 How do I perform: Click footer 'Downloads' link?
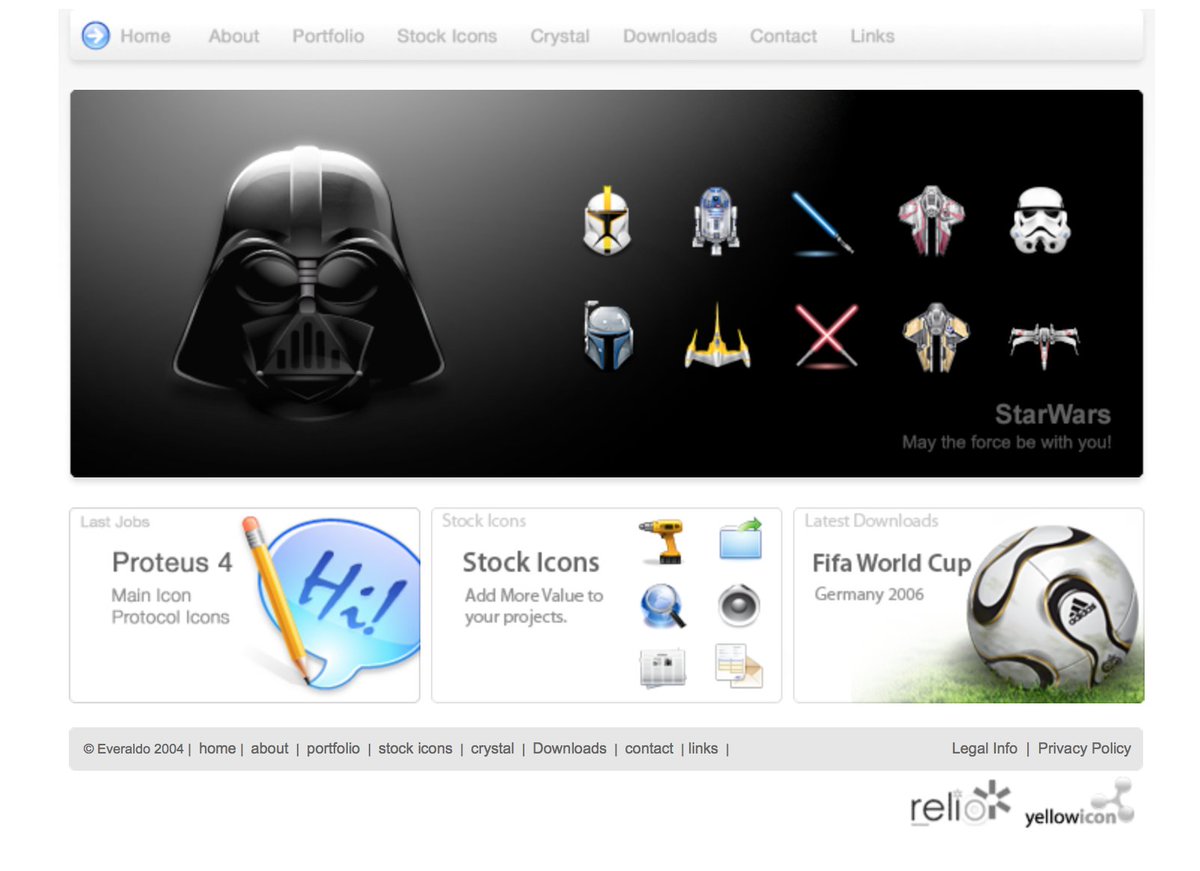[x=570, y=748]
